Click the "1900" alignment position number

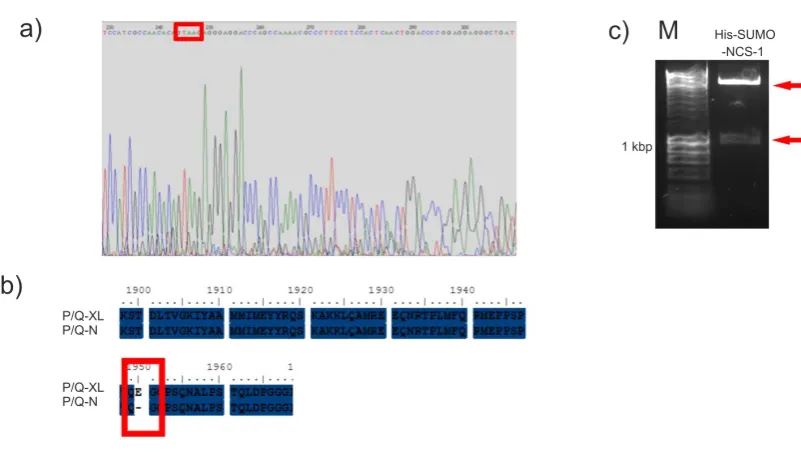pos(138,290)
